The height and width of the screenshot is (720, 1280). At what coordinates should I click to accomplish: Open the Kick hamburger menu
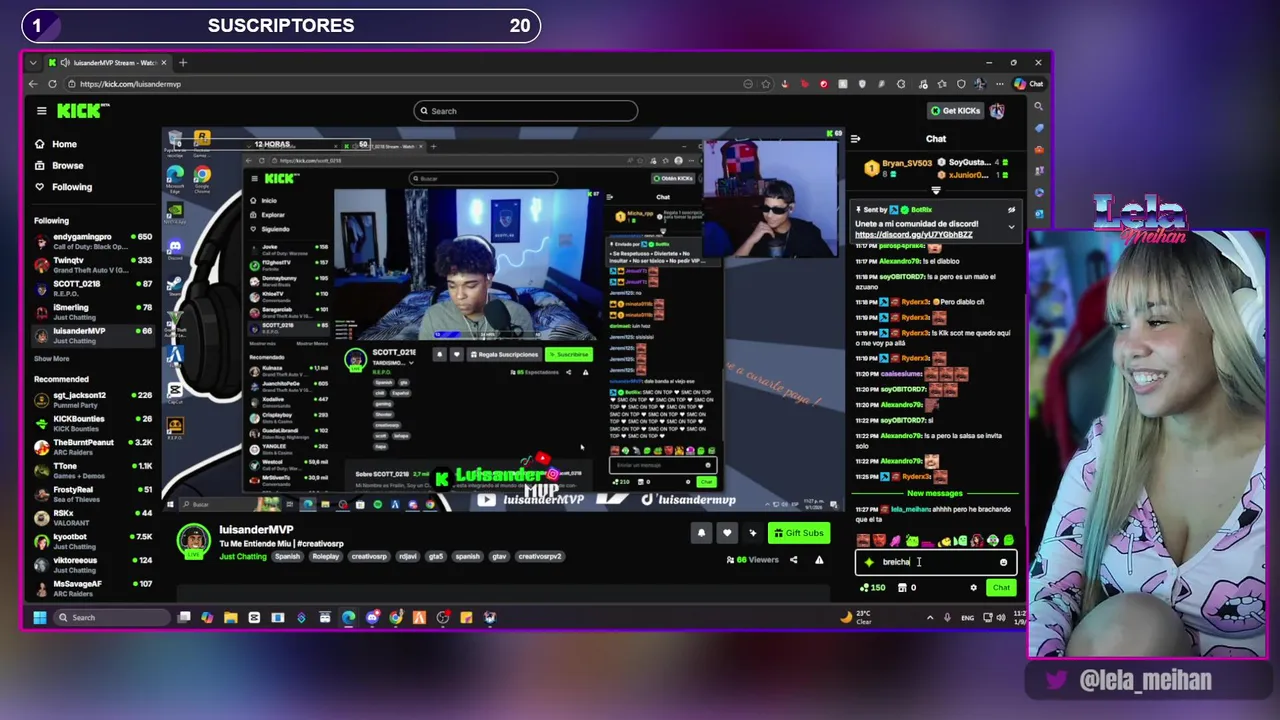point(41,111)
